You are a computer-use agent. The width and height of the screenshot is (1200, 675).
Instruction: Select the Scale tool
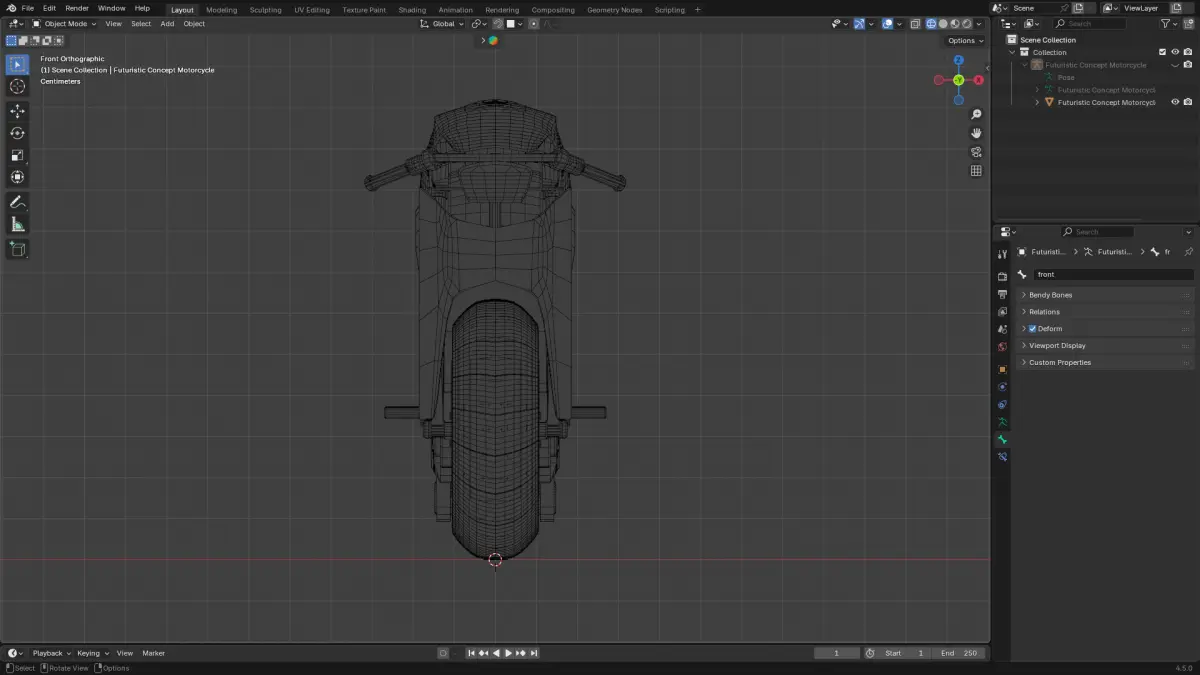(17, 155)
